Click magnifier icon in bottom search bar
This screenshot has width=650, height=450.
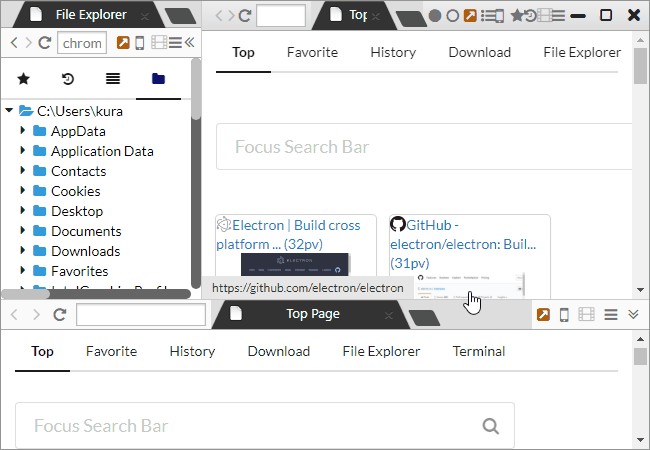(x=491, y=426)
